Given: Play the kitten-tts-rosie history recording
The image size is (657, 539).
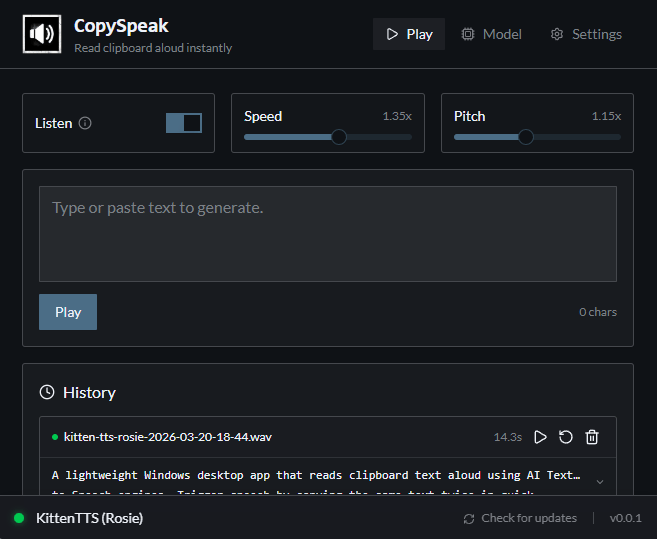Looking at the screenshot, I should [x=540, y=437].
